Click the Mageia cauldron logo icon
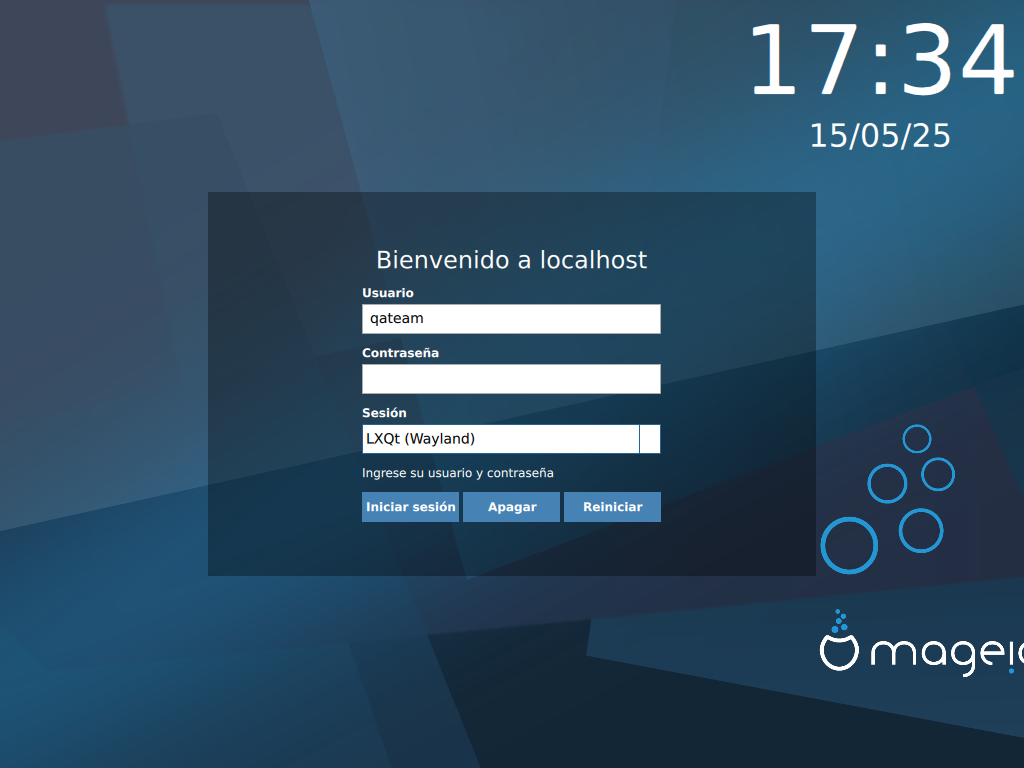The height and width of the screenshot is (768, 1024). click(839, 652)
